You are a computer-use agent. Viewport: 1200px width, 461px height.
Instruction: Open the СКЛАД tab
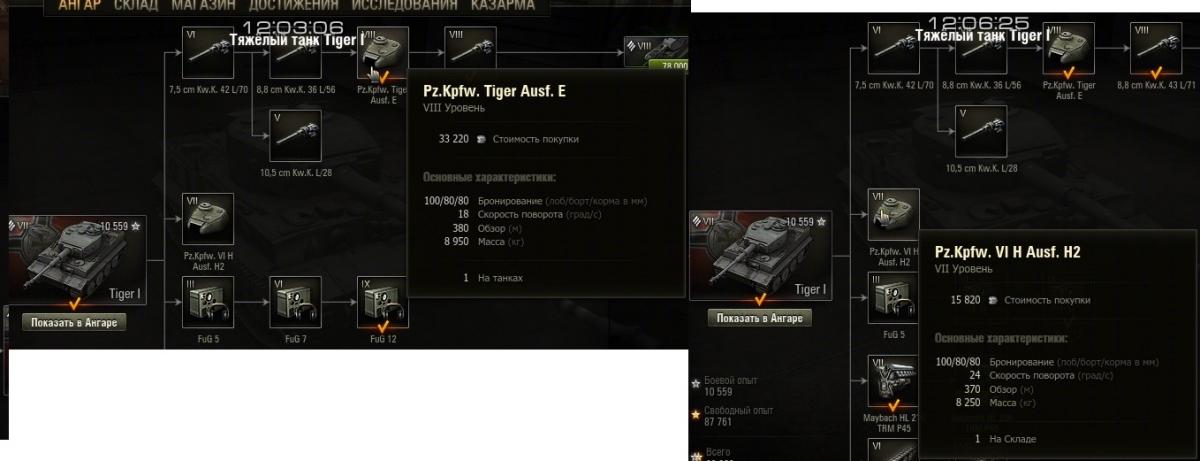pyautogui.click(x=136, y=6)
